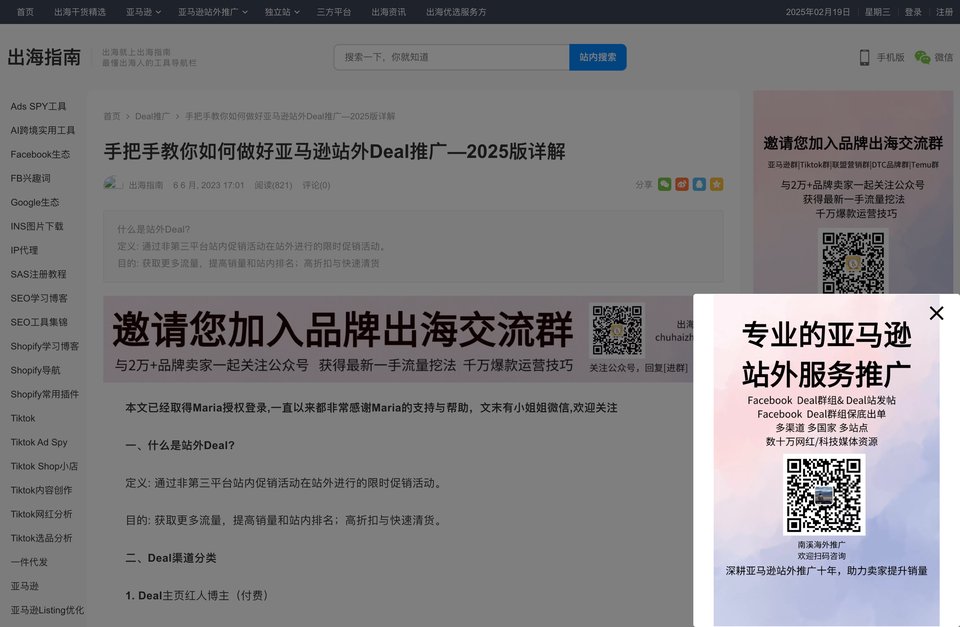Expand the 亚马逊站外推广 dropdown menu

[213, 12]
